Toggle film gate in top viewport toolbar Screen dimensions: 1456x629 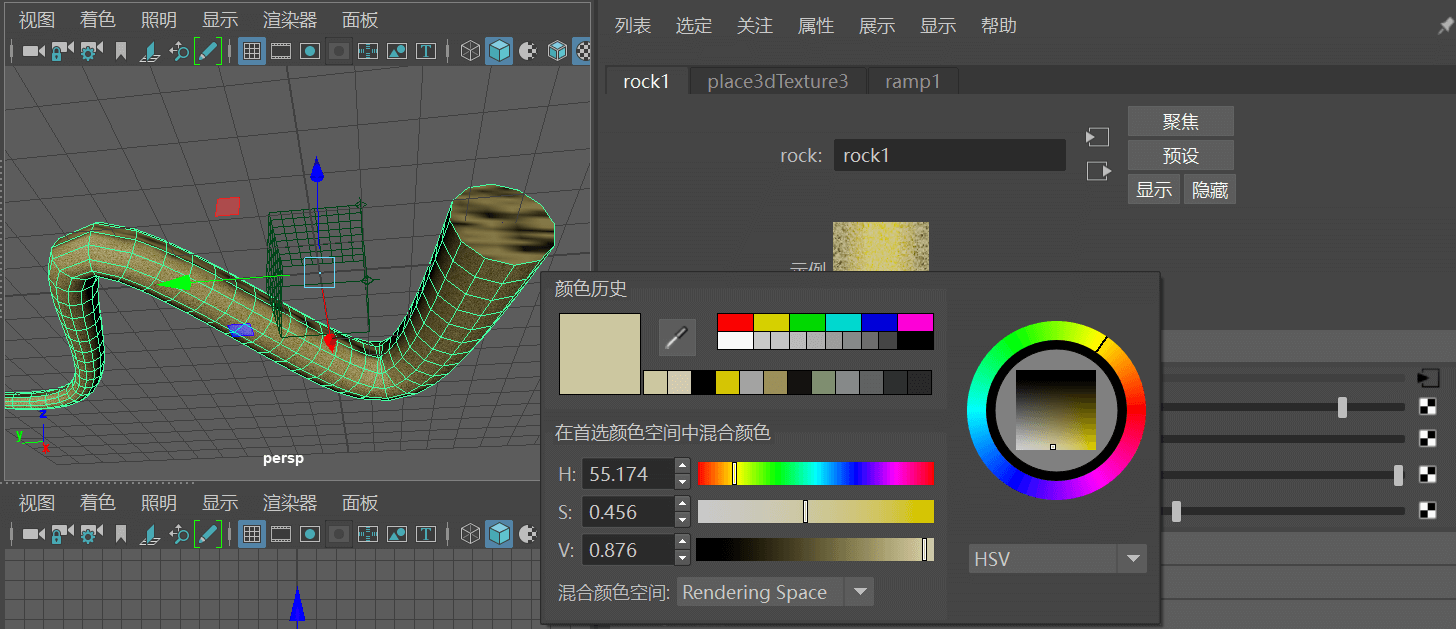point(281,50)
